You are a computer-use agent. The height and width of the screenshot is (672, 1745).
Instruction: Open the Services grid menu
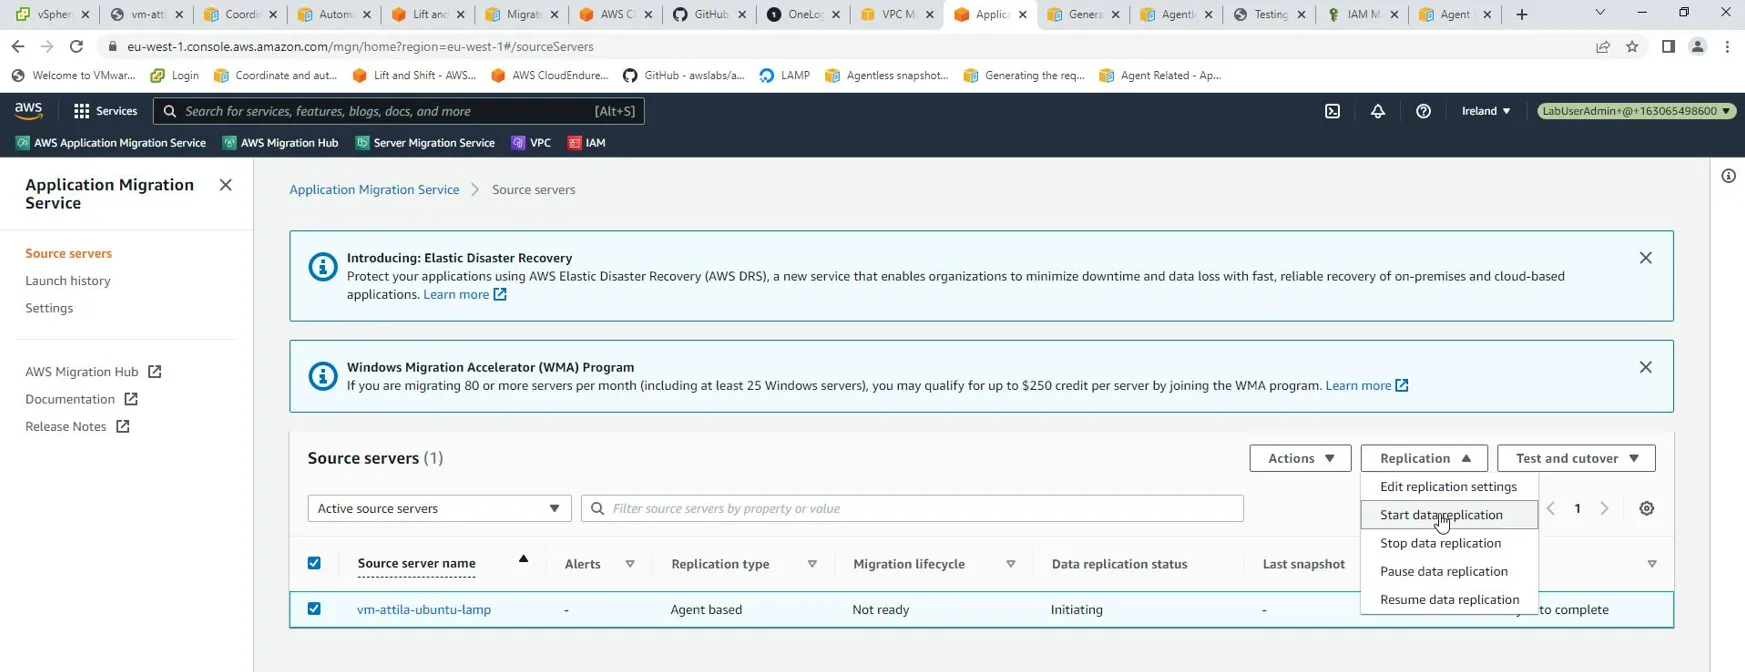[x=105, y=111]
